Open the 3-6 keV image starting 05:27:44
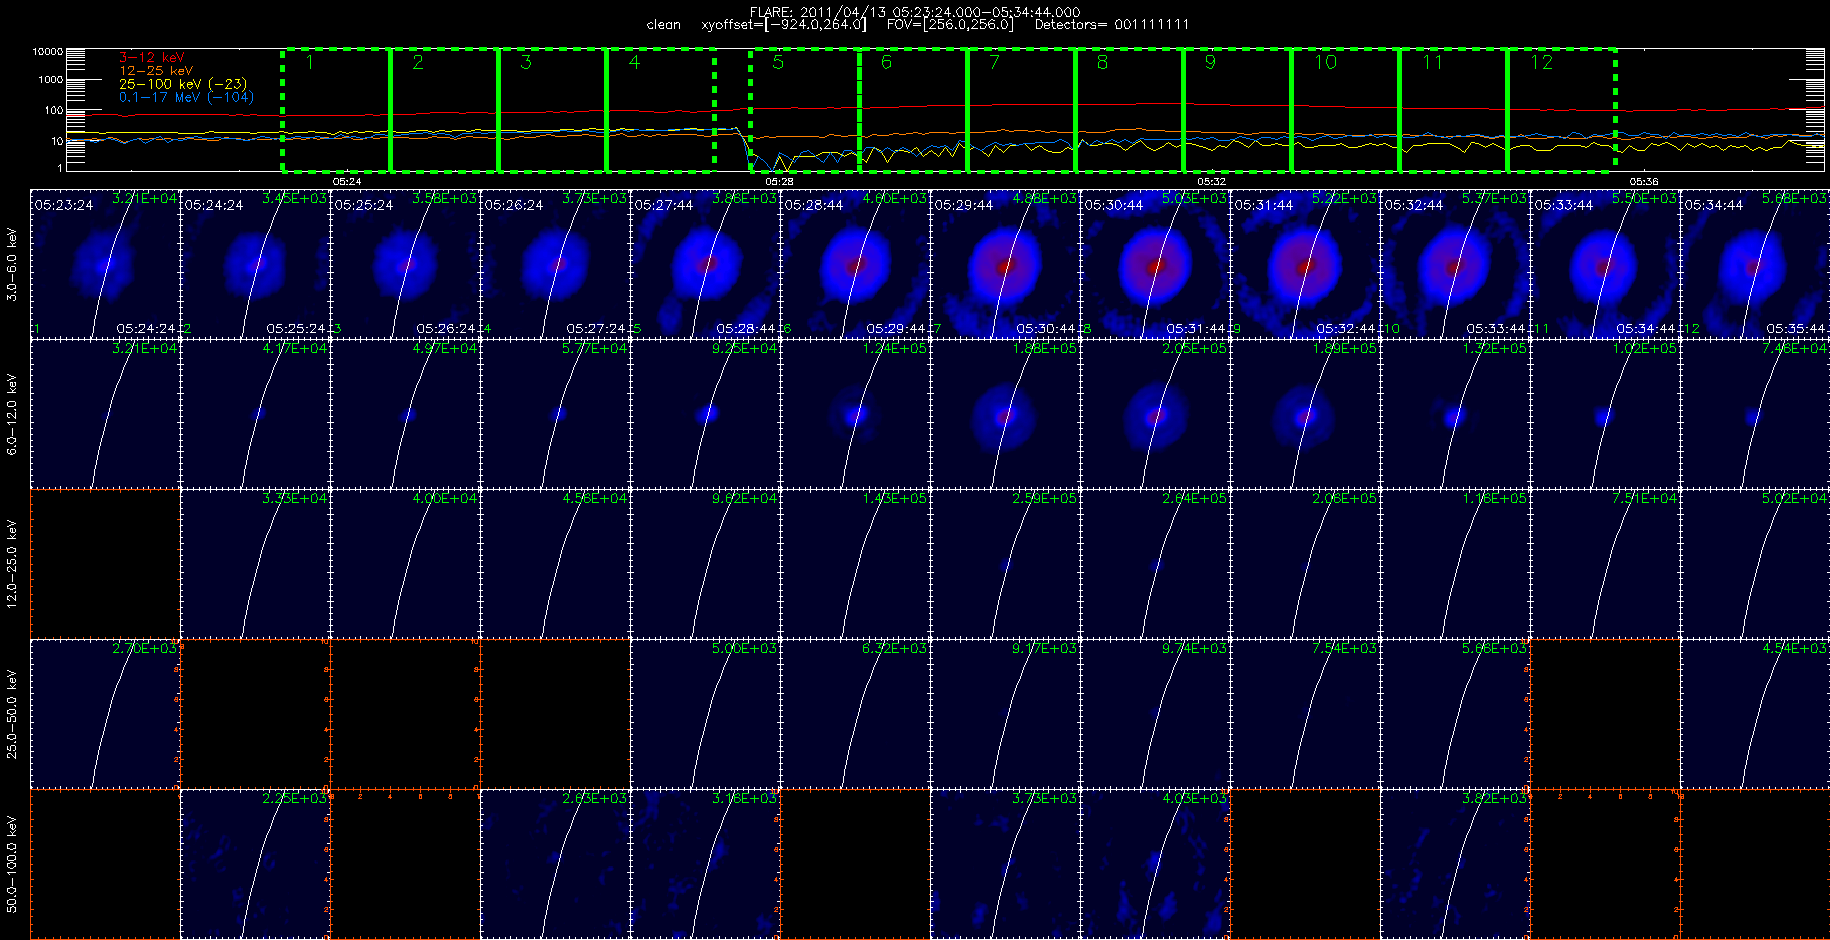1830x940 pixels. [x=705, y=264]
